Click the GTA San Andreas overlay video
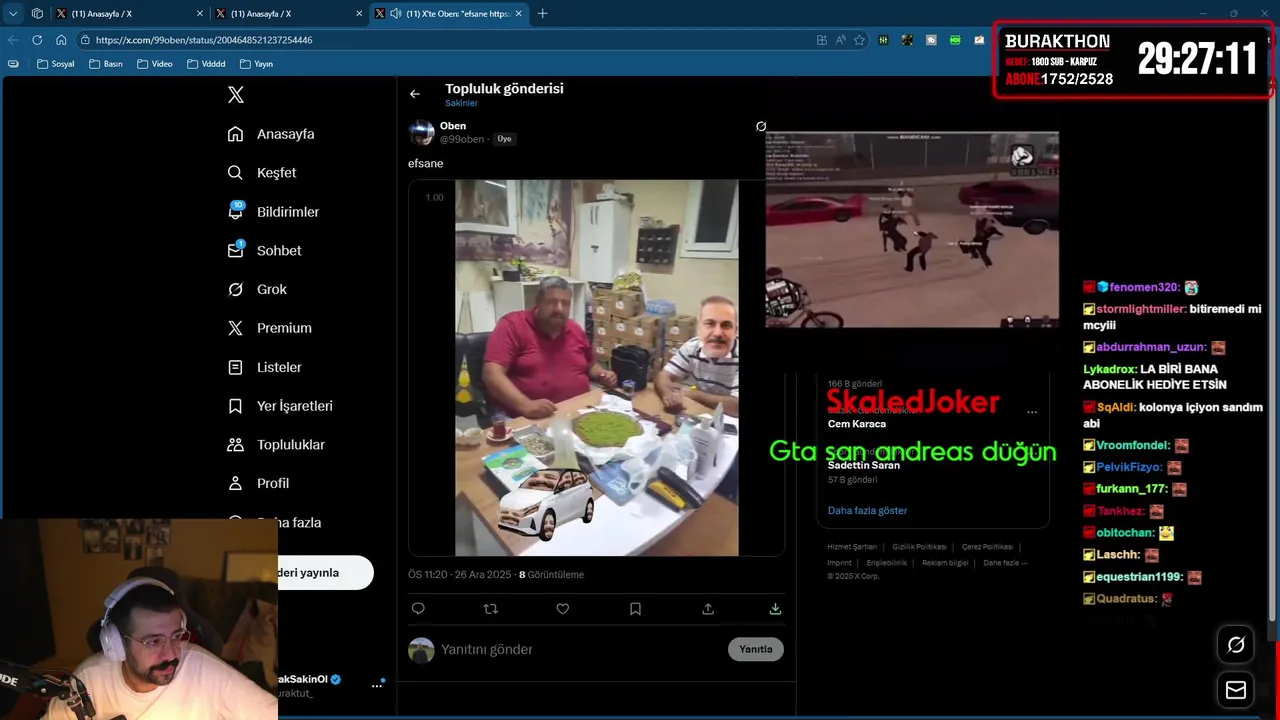This screenshot has width=1280, height=720. pyautogui.click(x=912, y=229)
